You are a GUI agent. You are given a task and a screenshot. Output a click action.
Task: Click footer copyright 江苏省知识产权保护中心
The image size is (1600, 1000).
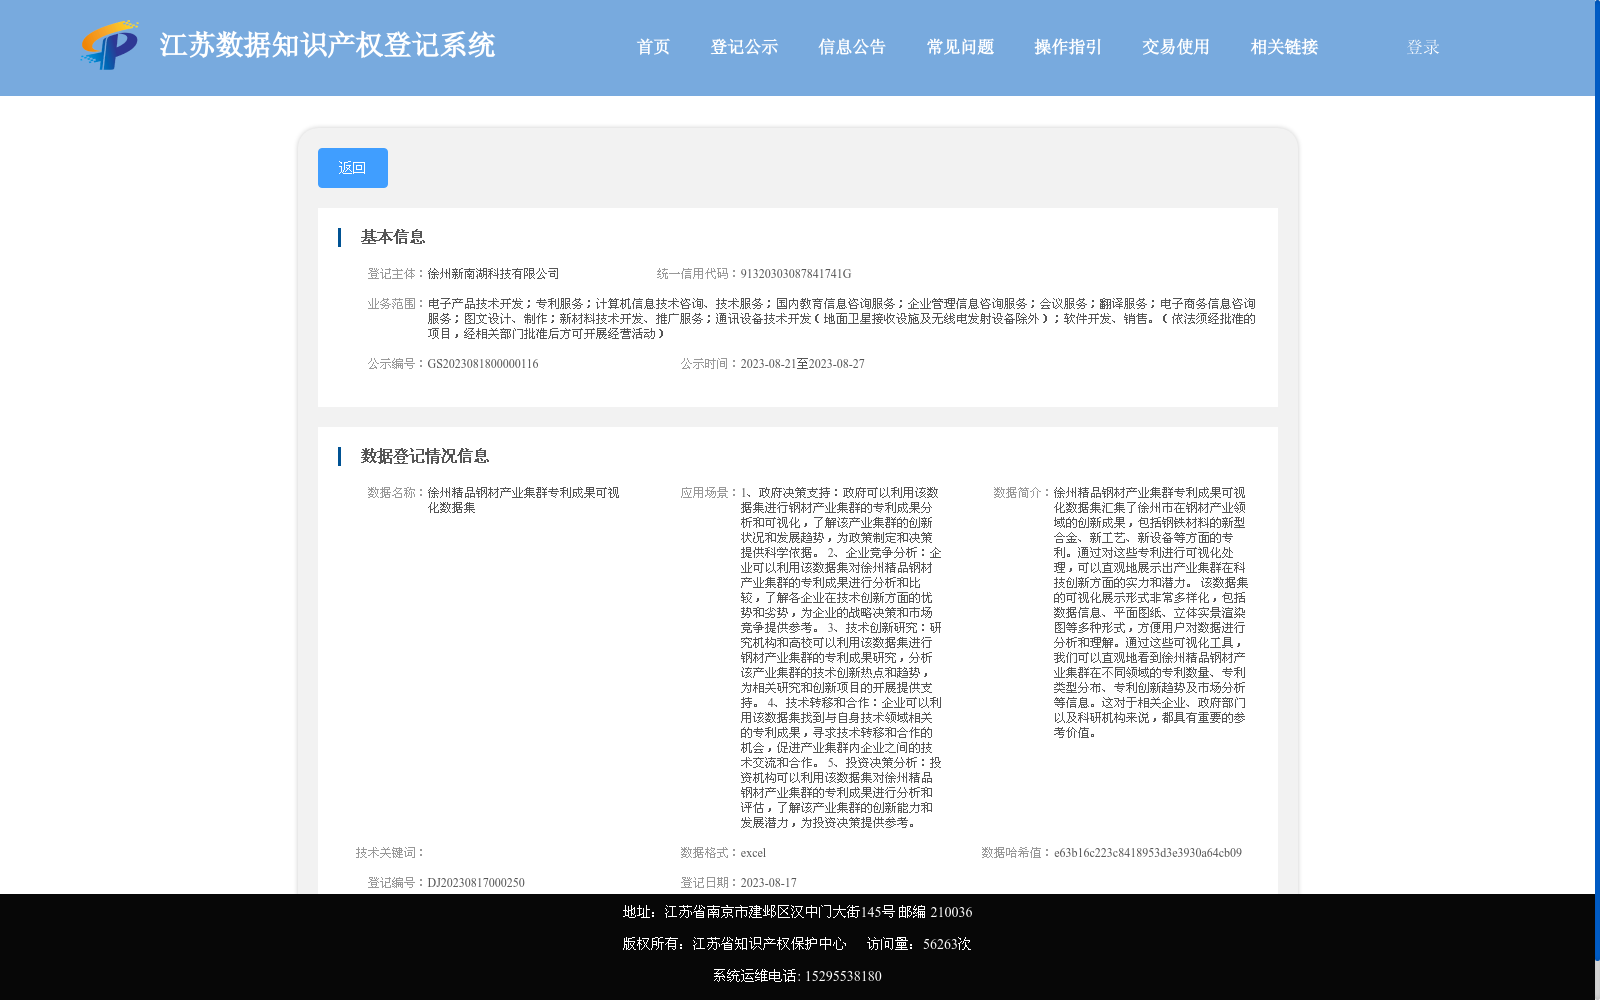coord(769,944)
